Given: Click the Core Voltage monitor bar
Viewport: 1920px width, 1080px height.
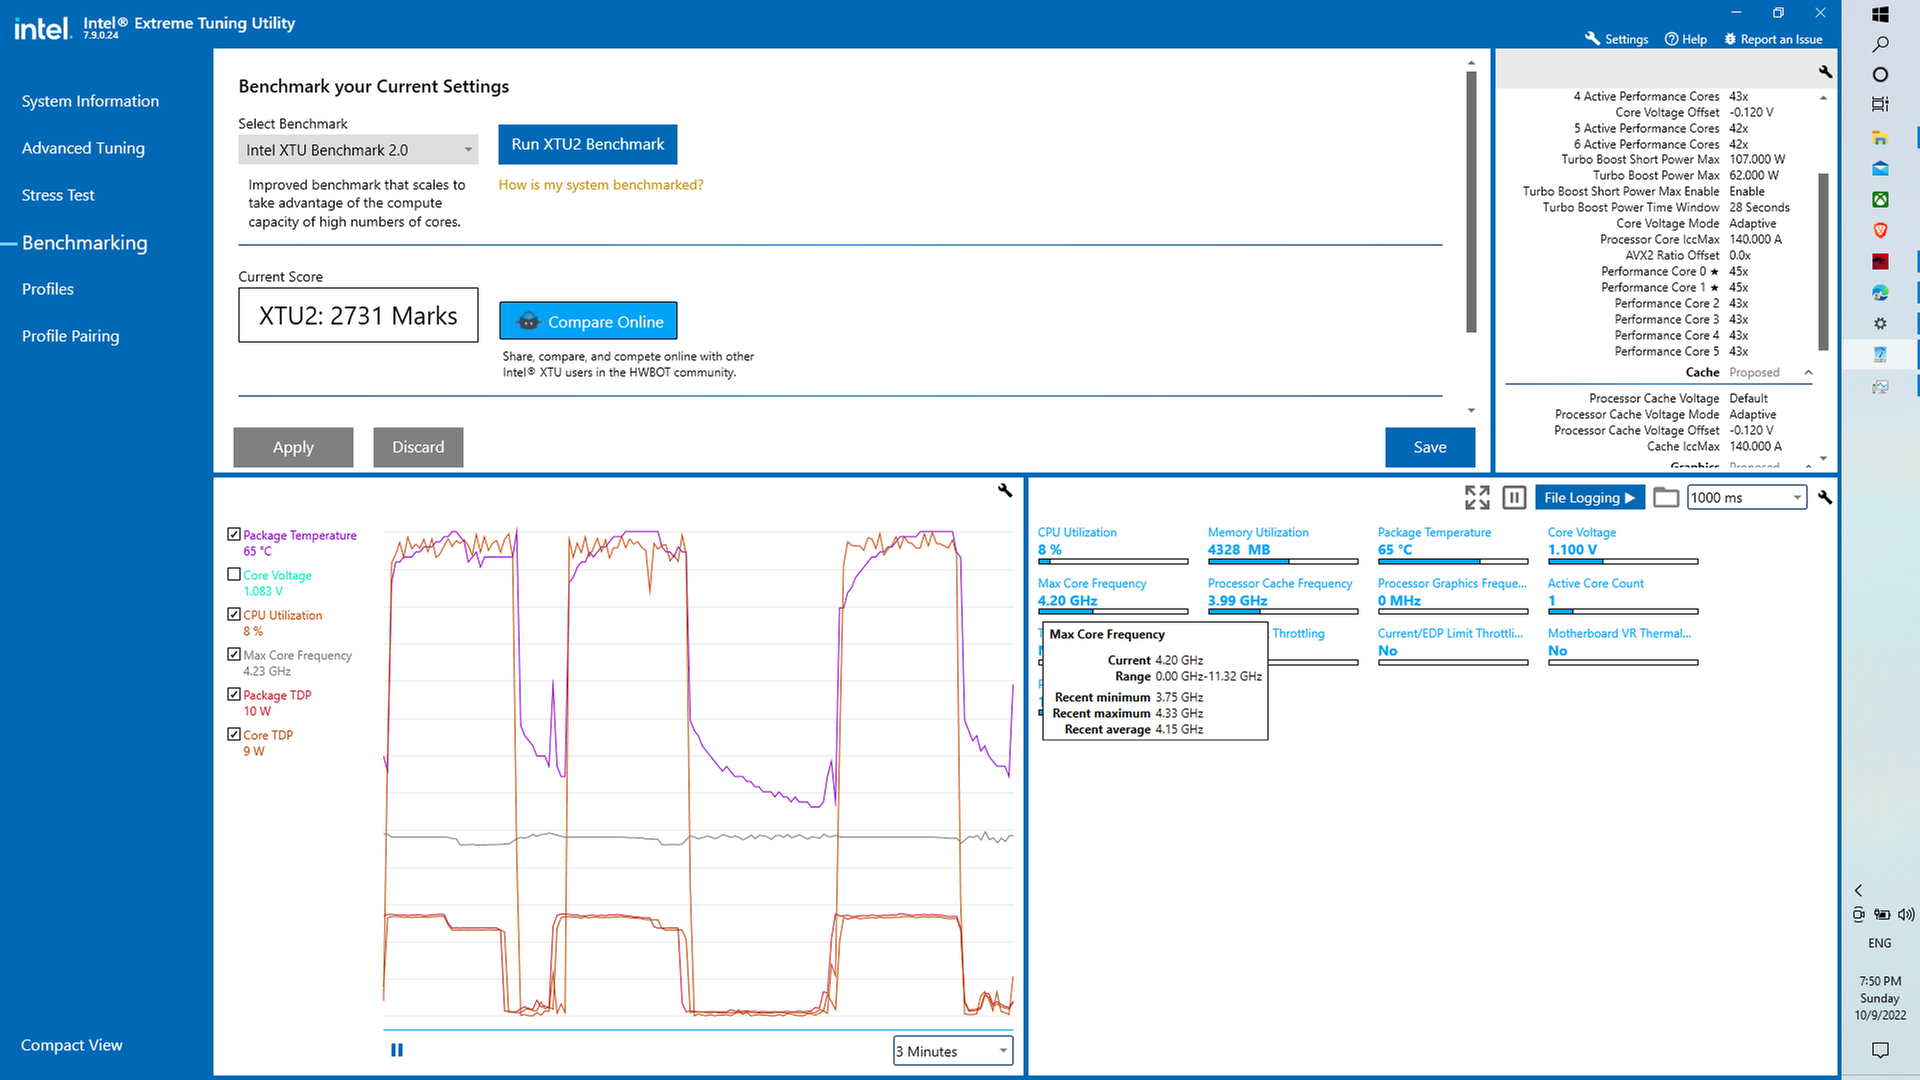Looking at the screenshot, I should point(1623,562).
